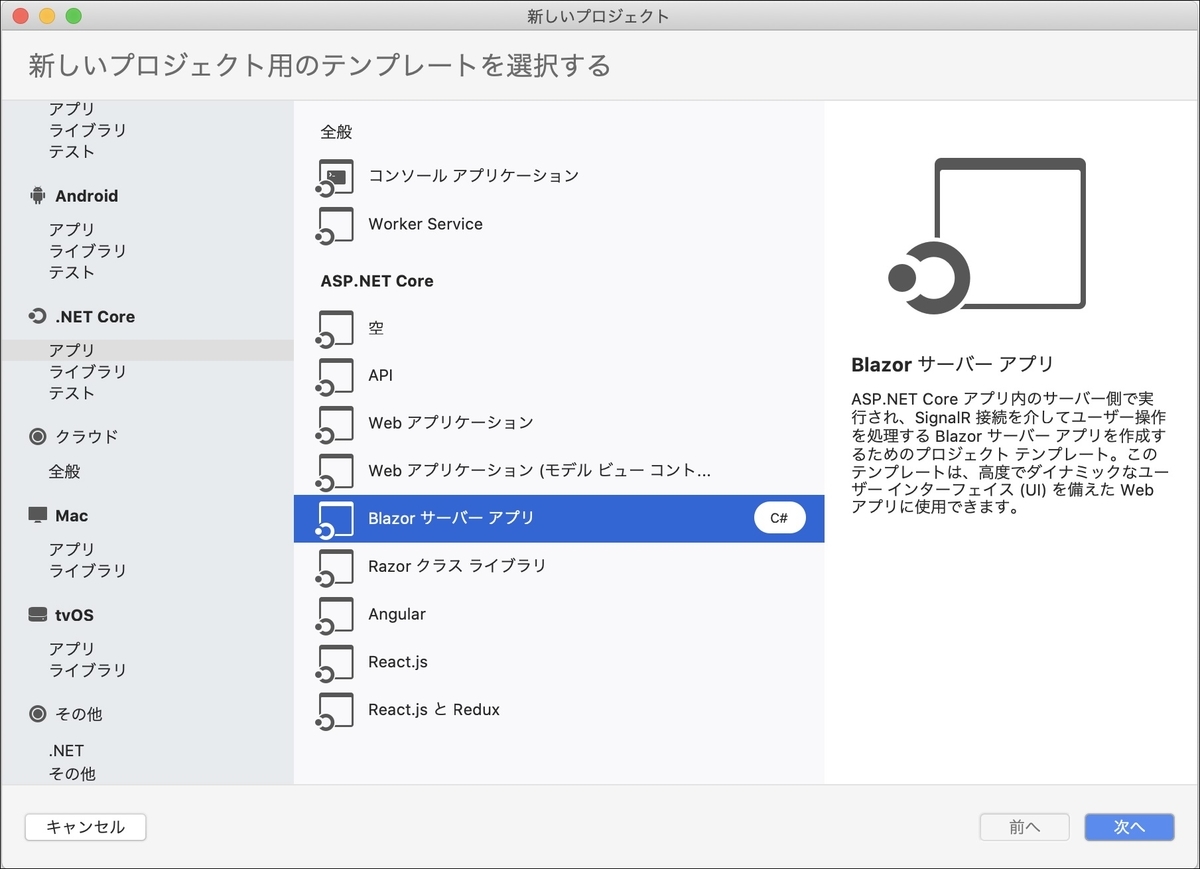1200x869 pixels.
Task: Choose the Angular template label
Action: [x=397, y=614]
